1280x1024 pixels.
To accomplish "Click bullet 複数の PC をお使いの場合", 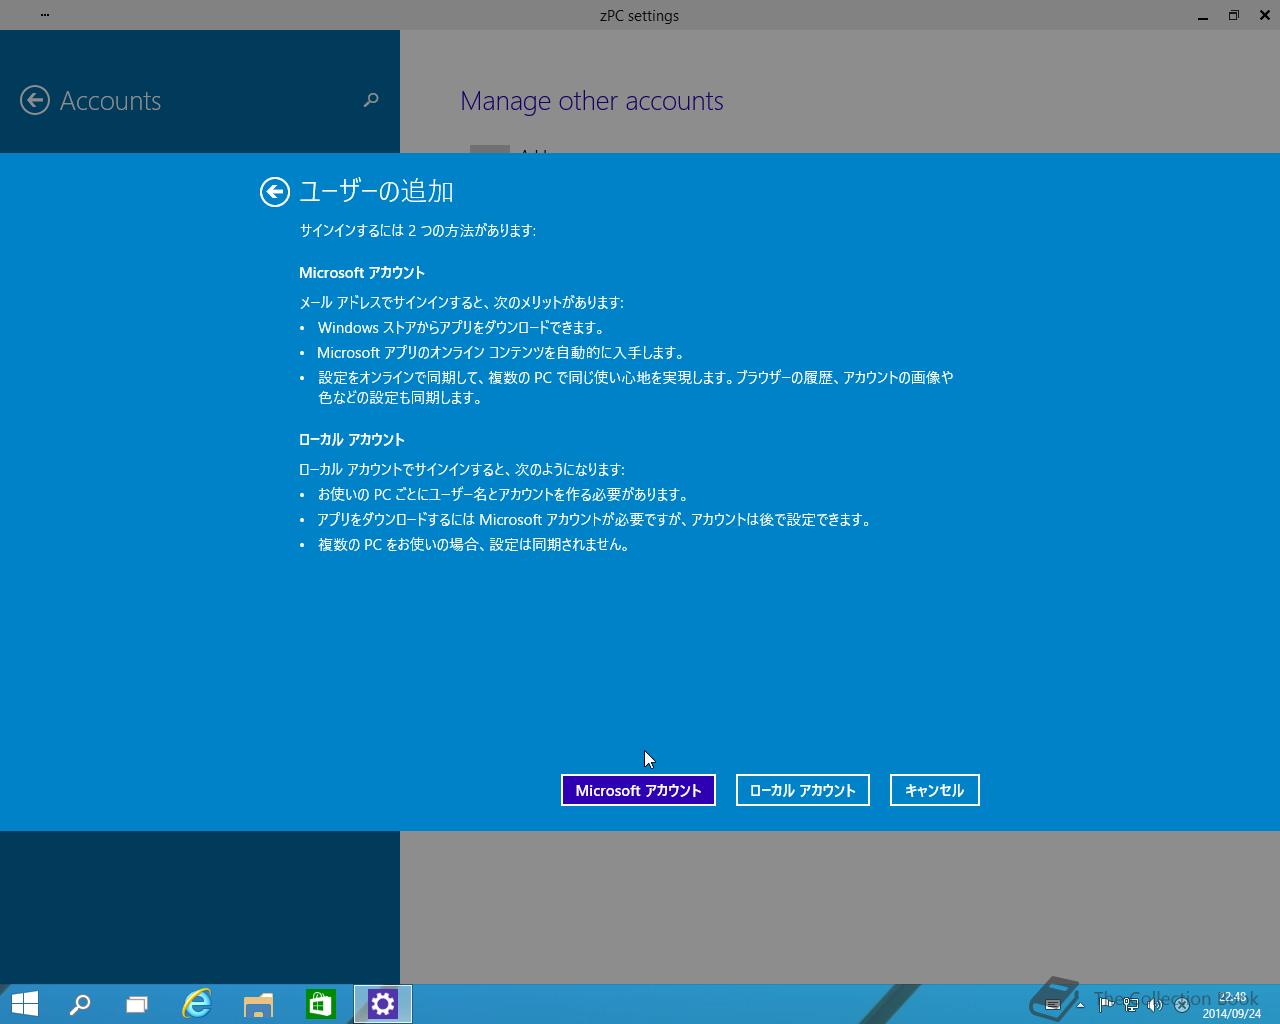I will [475, 545].
